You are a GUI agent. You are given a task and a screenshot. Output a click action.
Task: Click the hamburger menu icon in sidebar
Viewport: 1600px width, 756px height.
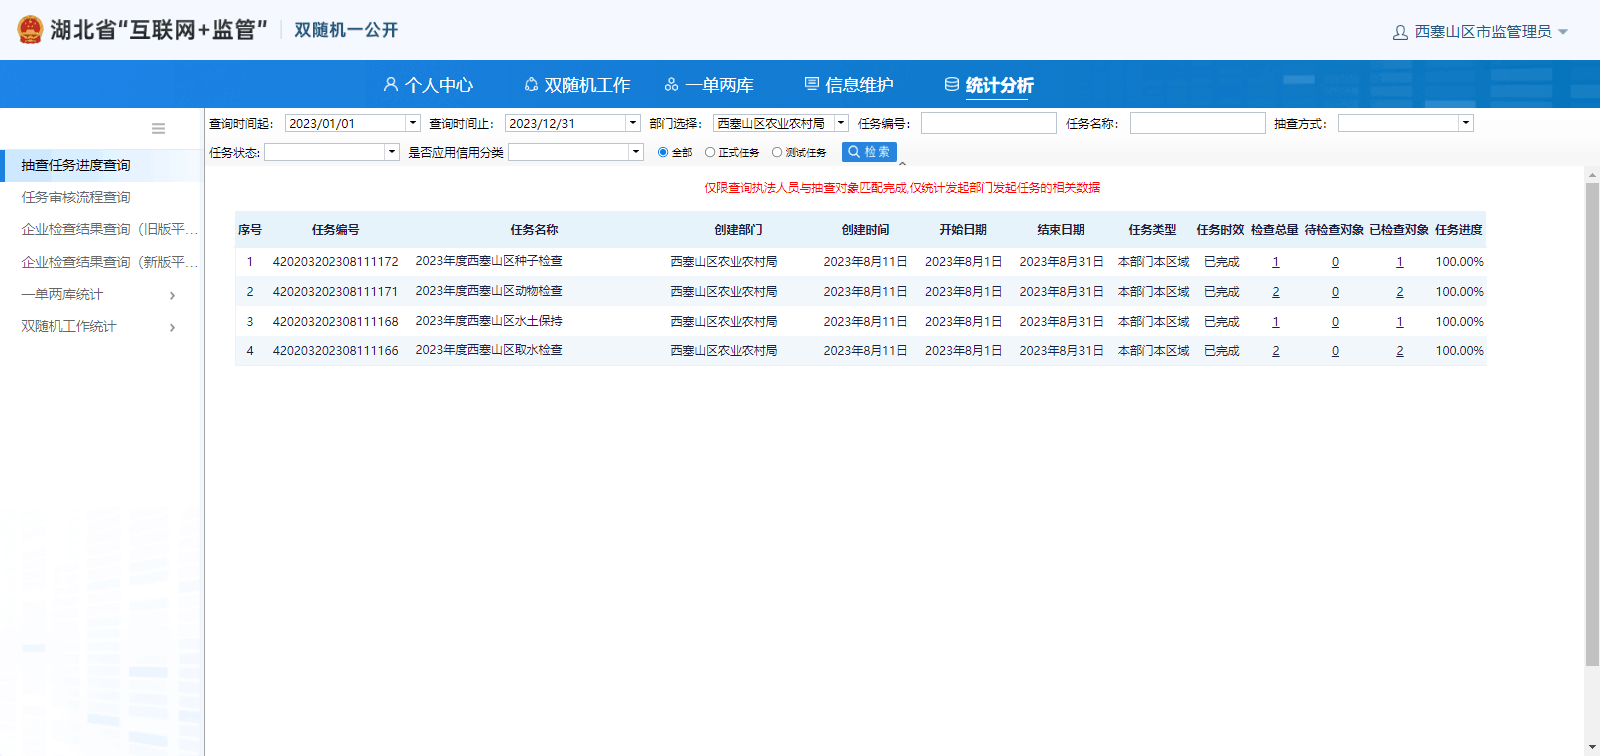pyautogui.click(x=158, y=128)
